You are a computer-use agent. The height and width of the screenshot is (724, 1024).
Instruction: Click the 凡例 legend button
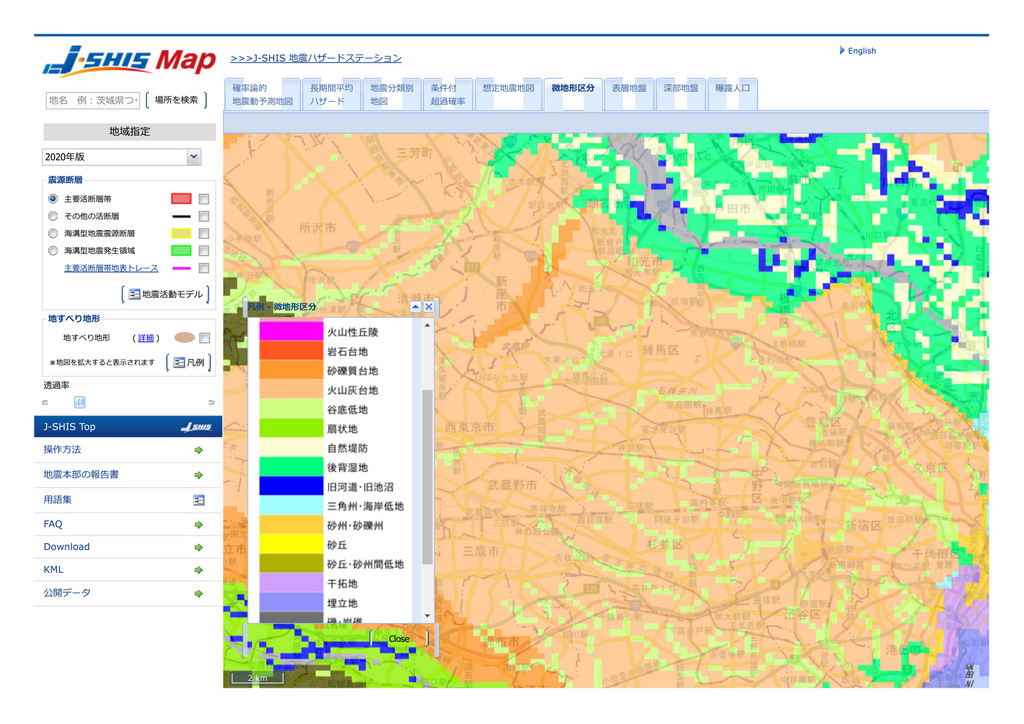(189, 362)
